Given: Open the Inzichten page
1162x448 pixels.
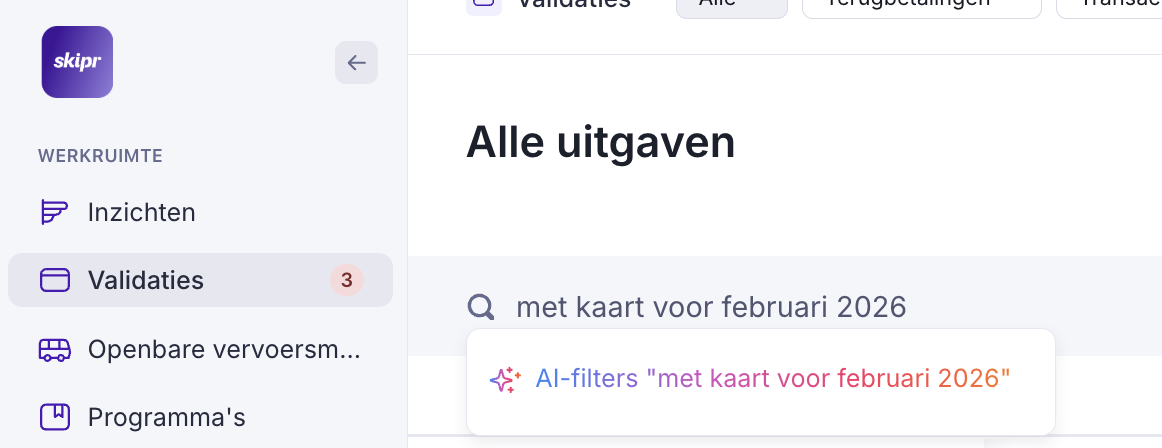Looking at the screenshot, I should 141,212.
